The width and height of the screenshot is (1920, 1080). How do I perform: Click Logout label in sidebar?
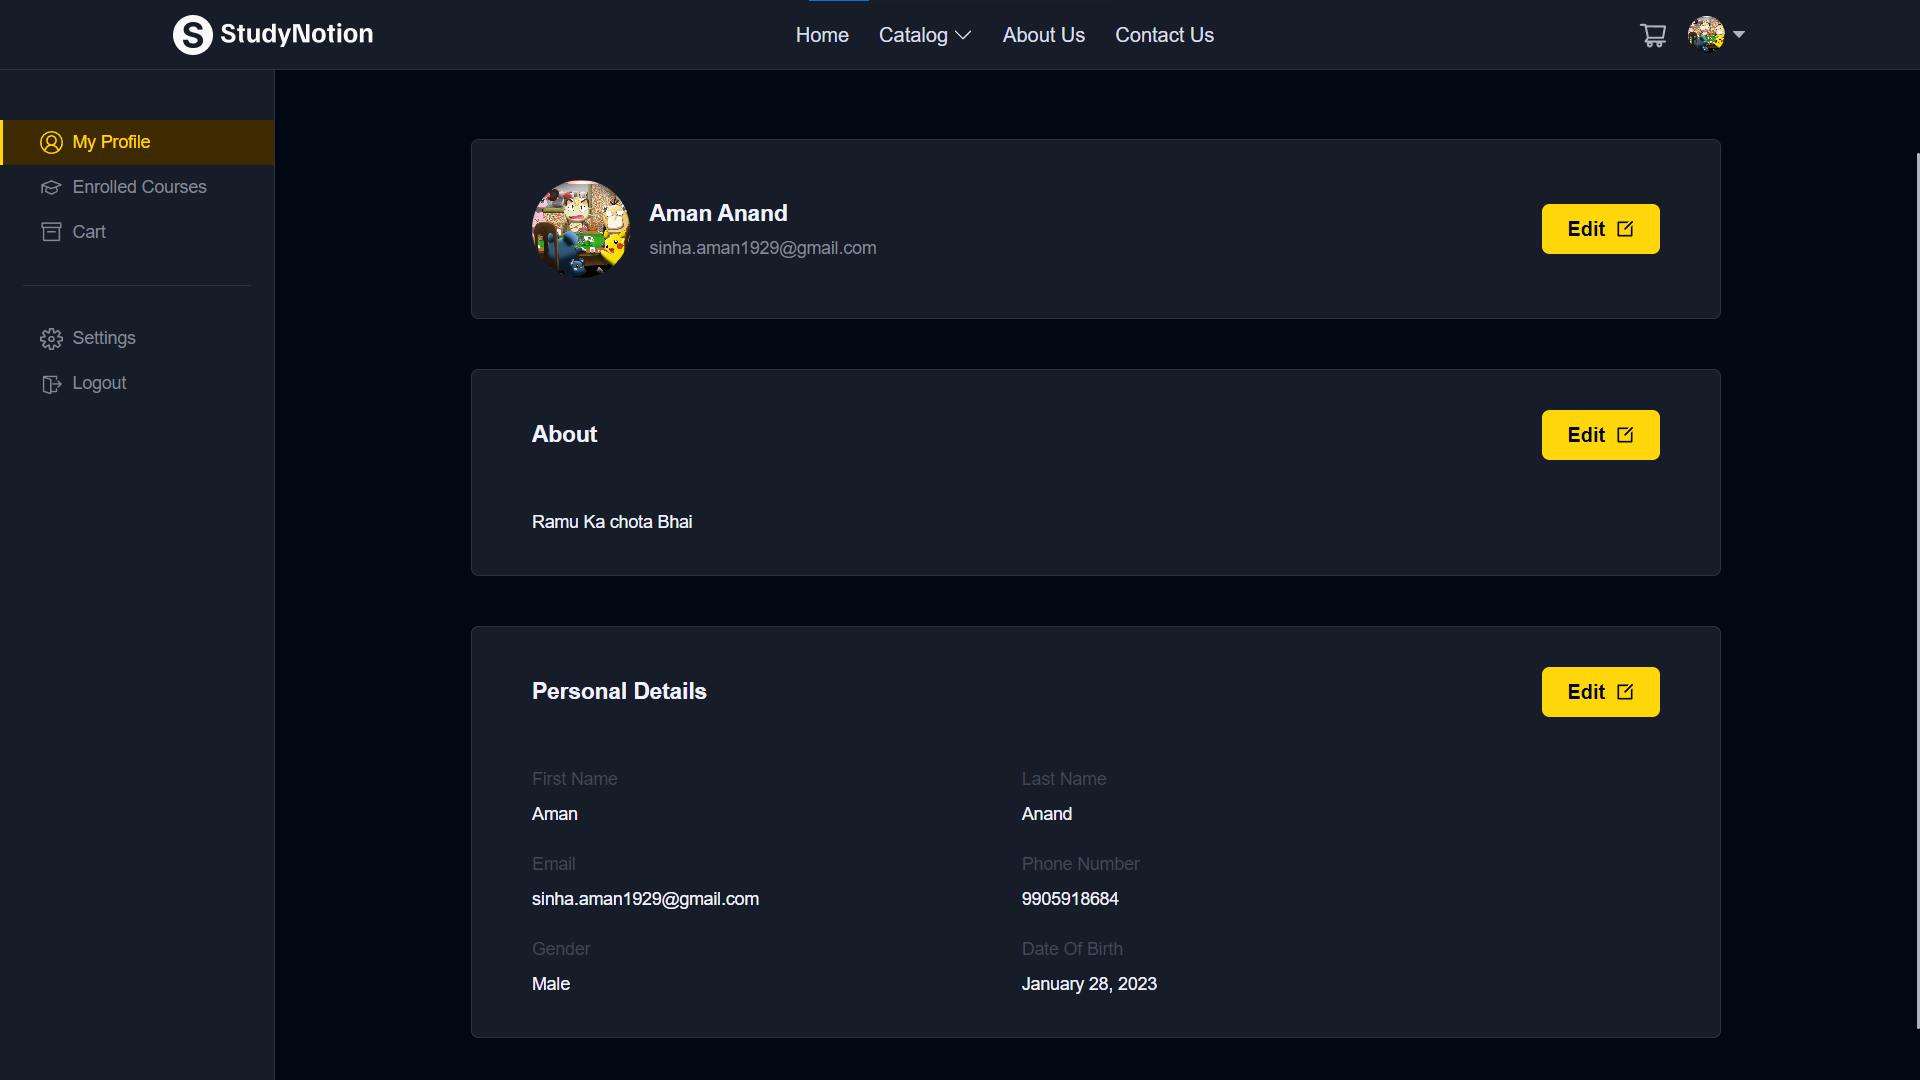tap(99, 383)
